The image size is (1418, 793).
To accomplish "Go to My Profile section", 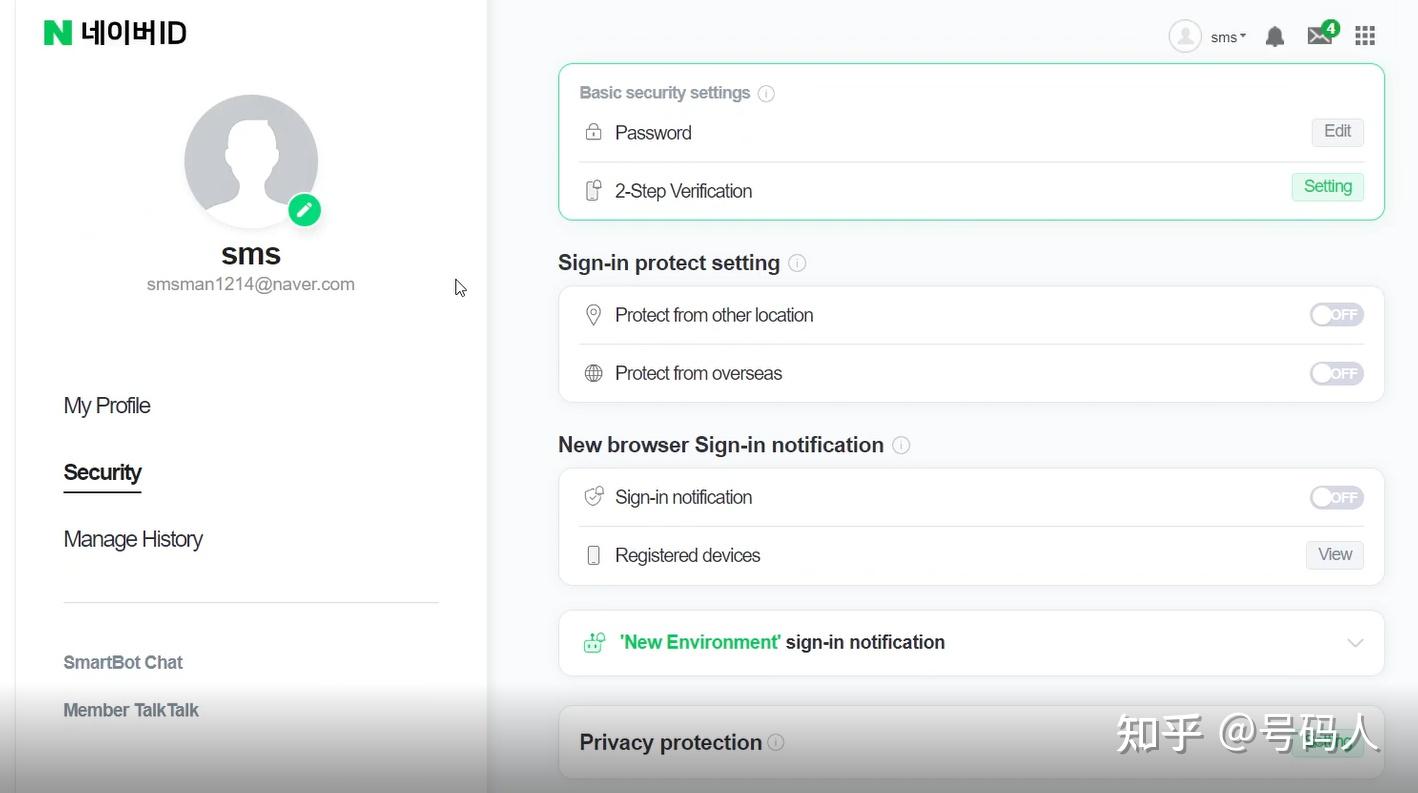I will coord(107,406).
